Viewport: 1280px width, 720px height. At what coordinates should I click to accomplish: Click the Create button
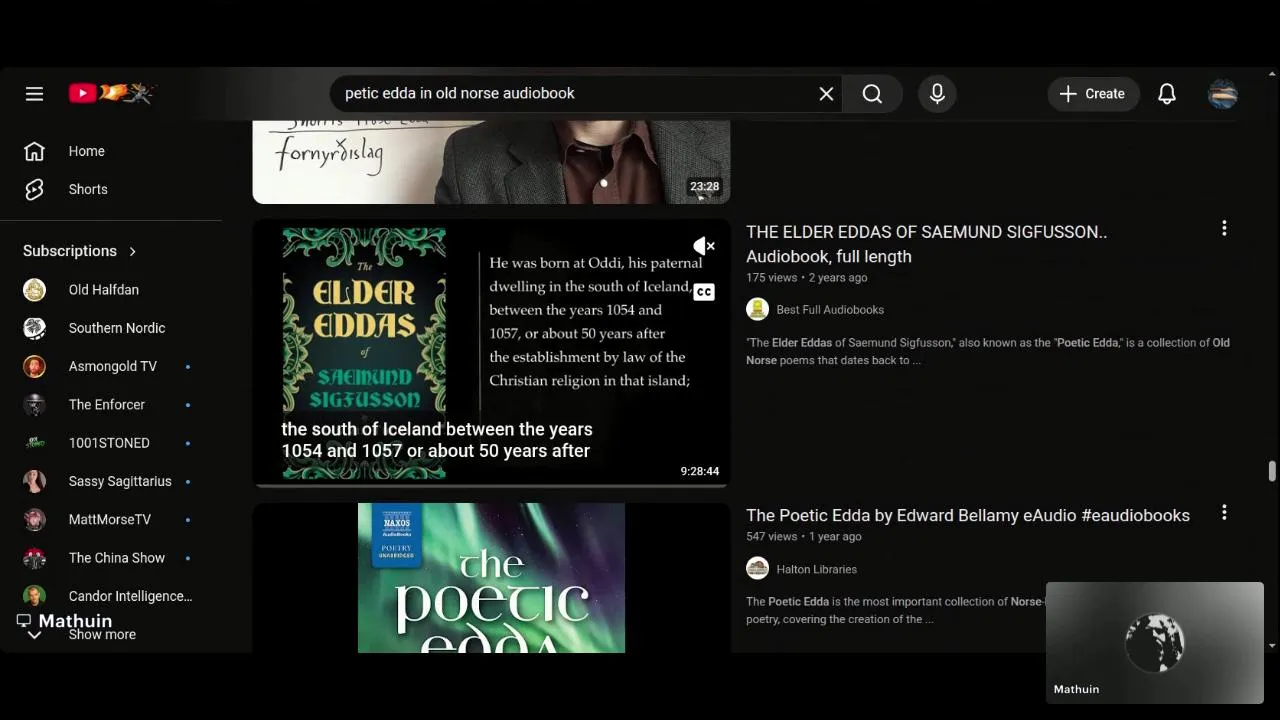click(x=1093, y=94)
